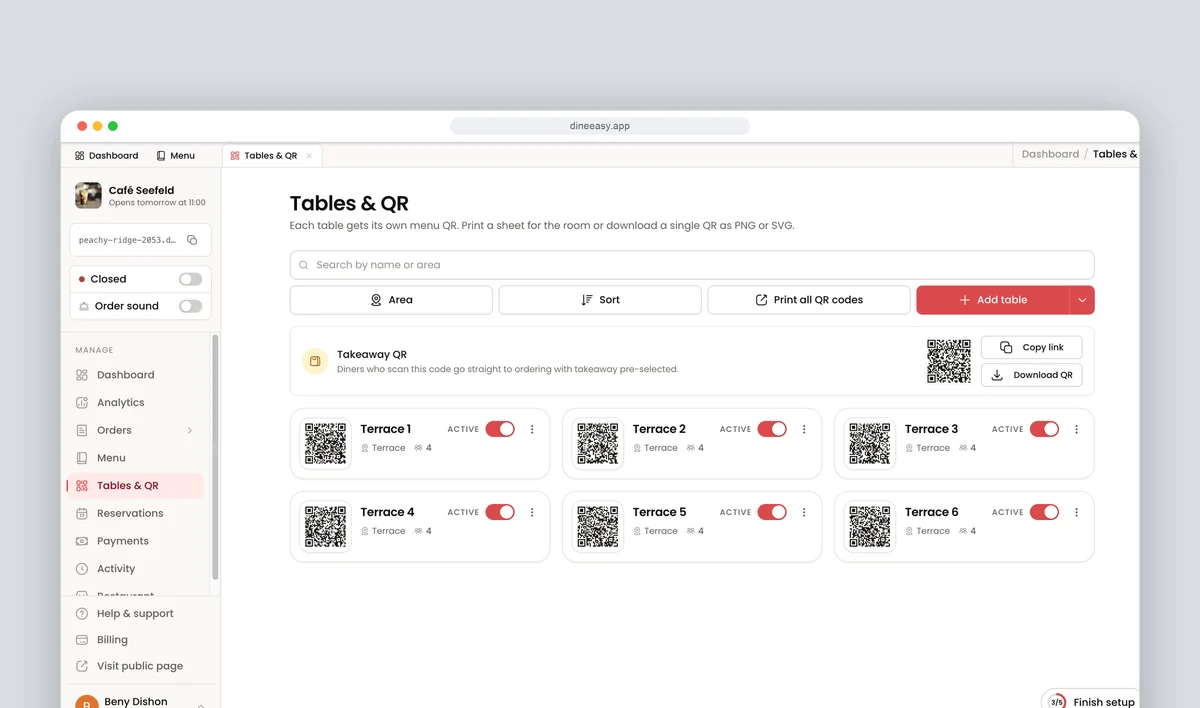1200x708 pixels.
Task: Click the Opens tomorrow at 11:00 text
Action: 157,203
